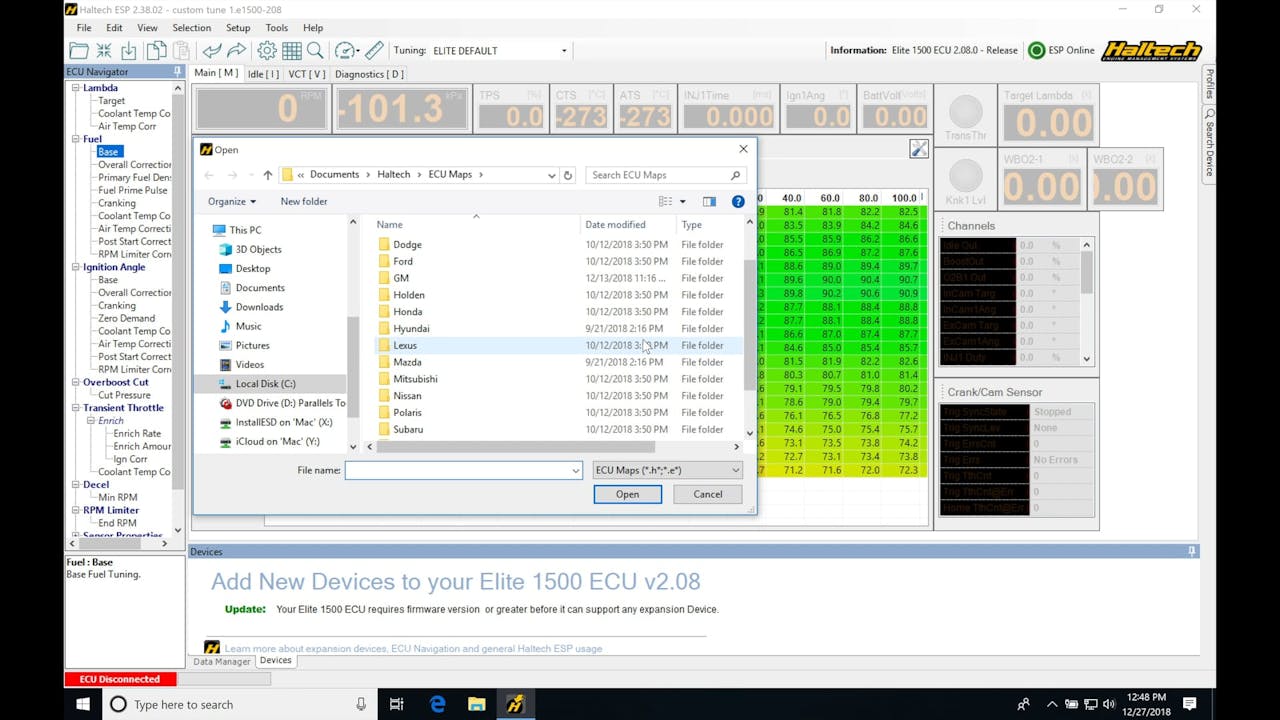Click the ESP Online status indicator
This screenshot has height=720, width=1280.
[x=1055, y=49]
